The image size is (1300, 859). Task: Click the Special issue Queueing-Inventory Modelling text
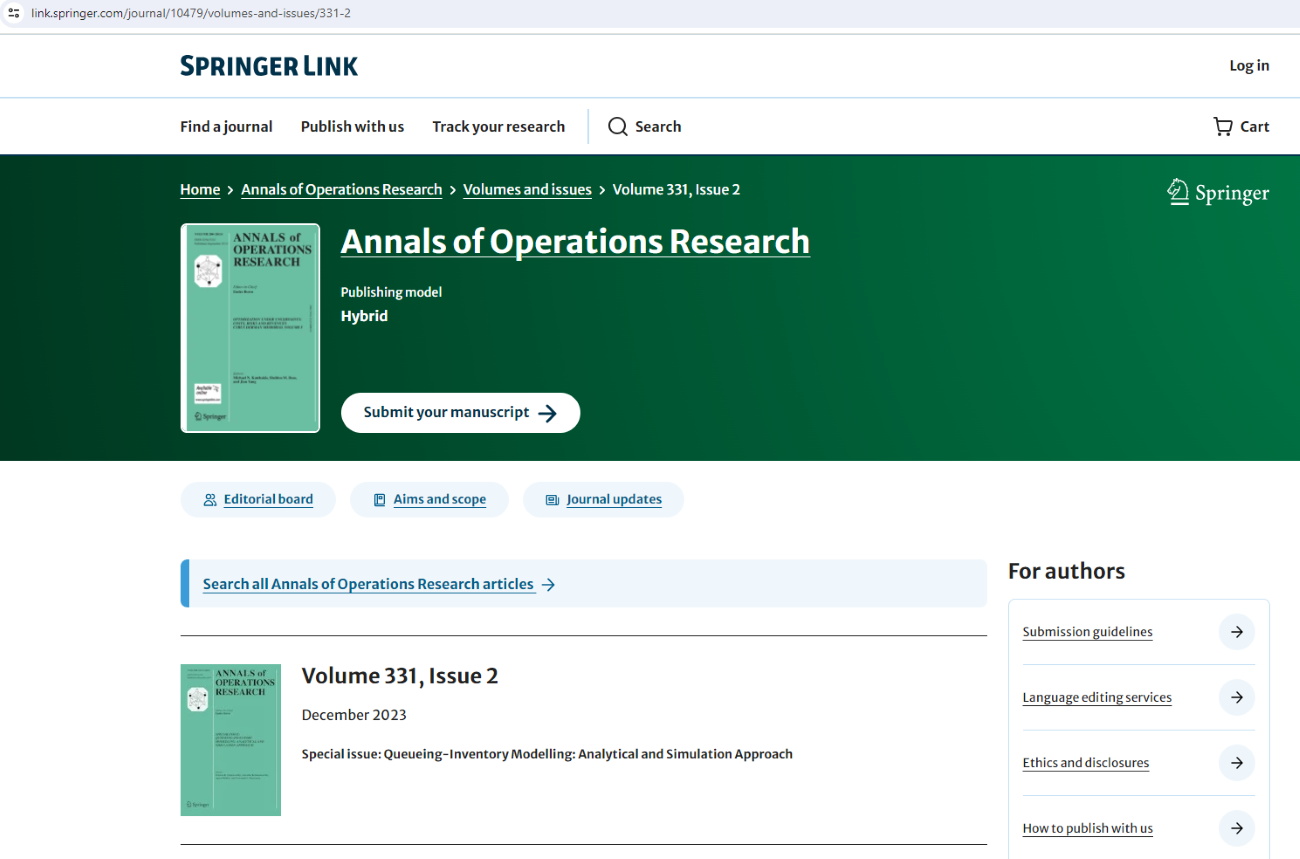coord(547,754)
